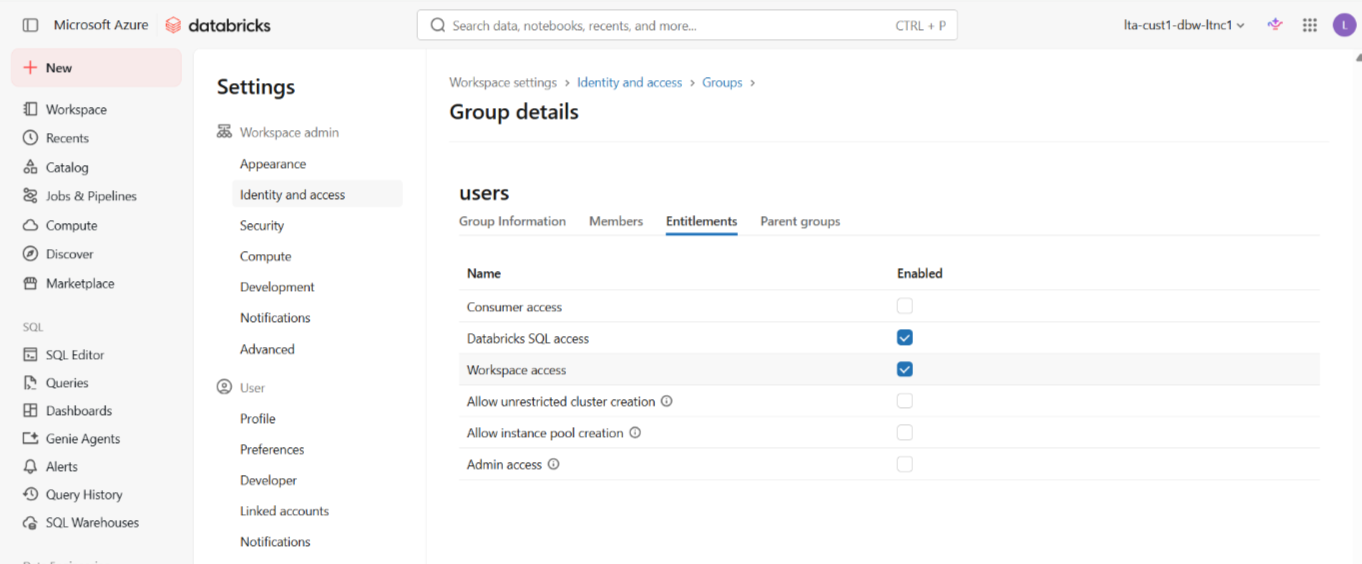Click the SQL Warehouses icon
The height and width of the screenshot is (564, 1362).
(30, 522)
